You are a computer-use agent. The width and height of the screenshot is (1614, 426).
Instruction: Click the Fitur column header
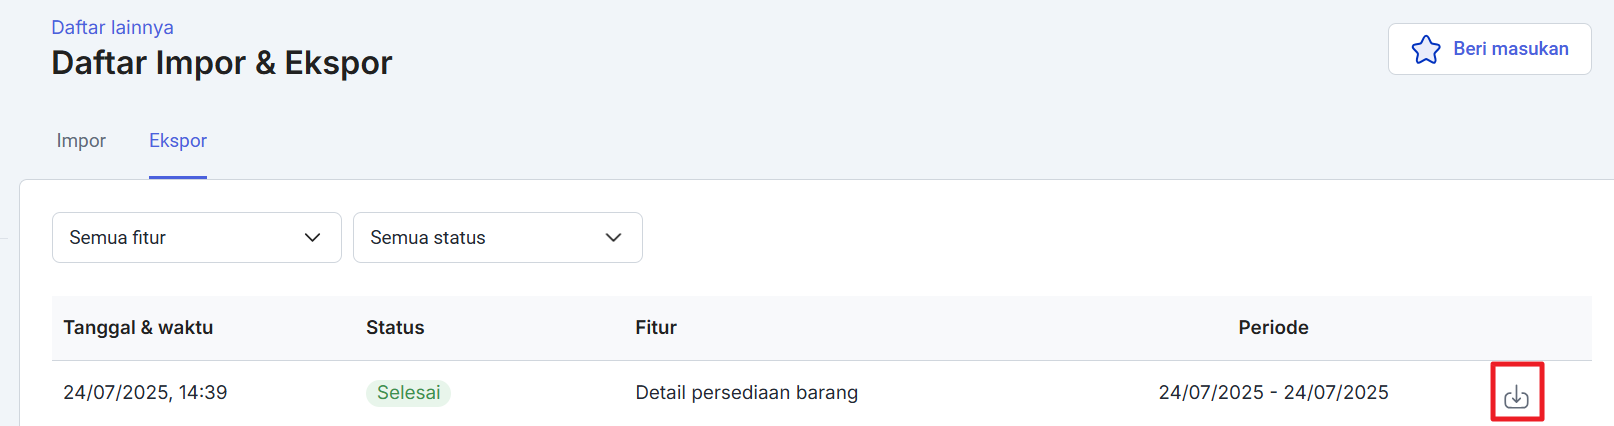point(656,328)
